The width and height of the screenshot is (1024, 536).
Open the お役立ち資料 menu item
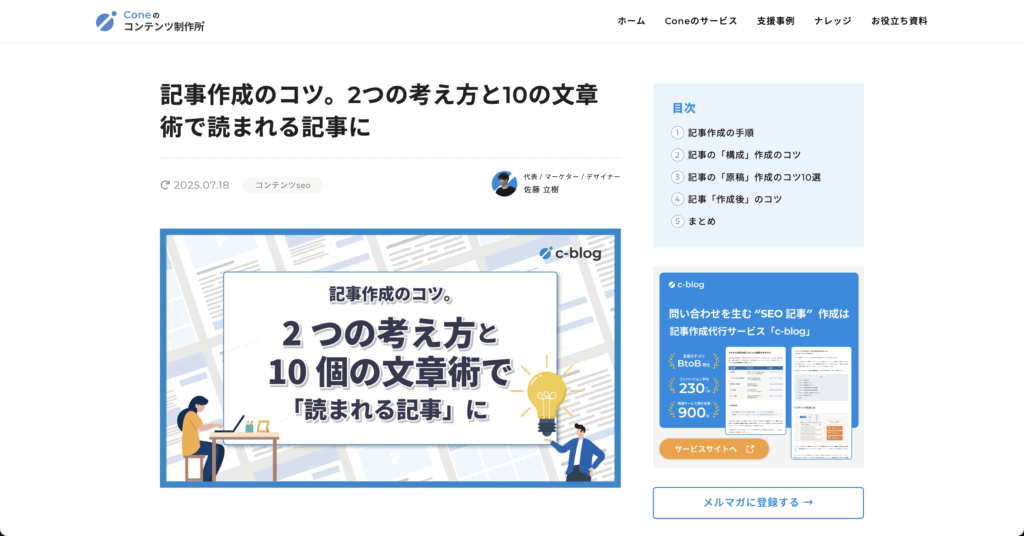pyautogui.click(x=899, y=21)
